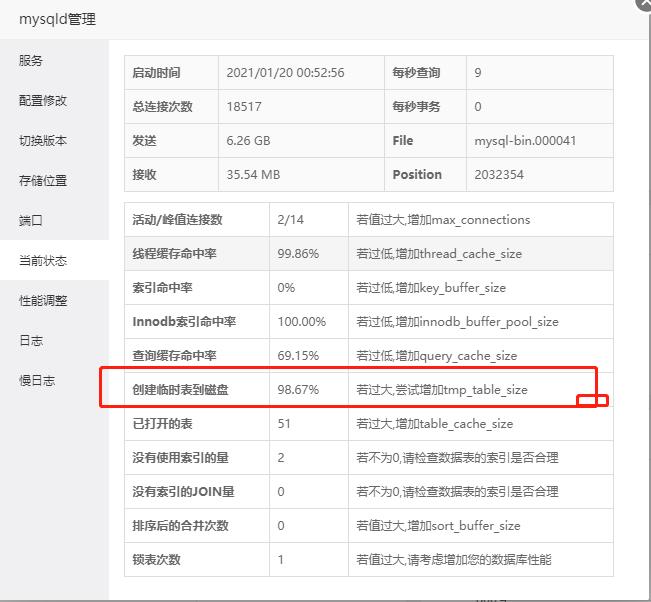This screenshot has width=651, height=602.
Task: Click the 每秒查询 value 9
Action: [478, 73]
